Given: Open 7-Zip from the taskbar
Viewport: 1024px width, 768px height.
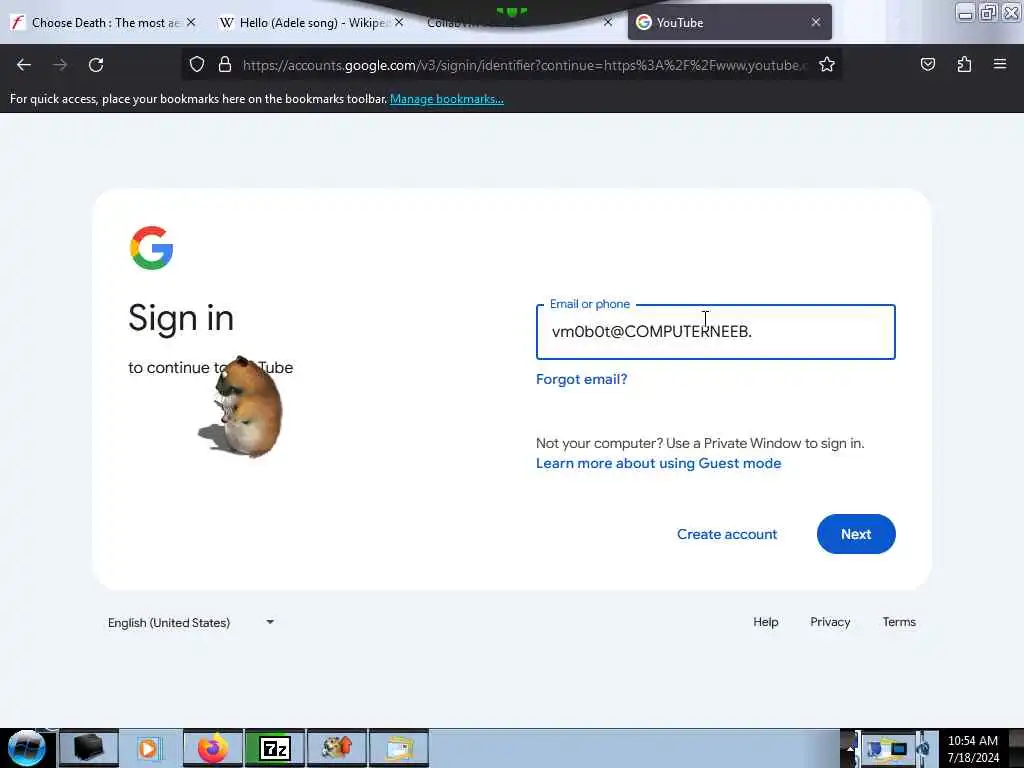Looking at the screenshot, I should [275, 748].
